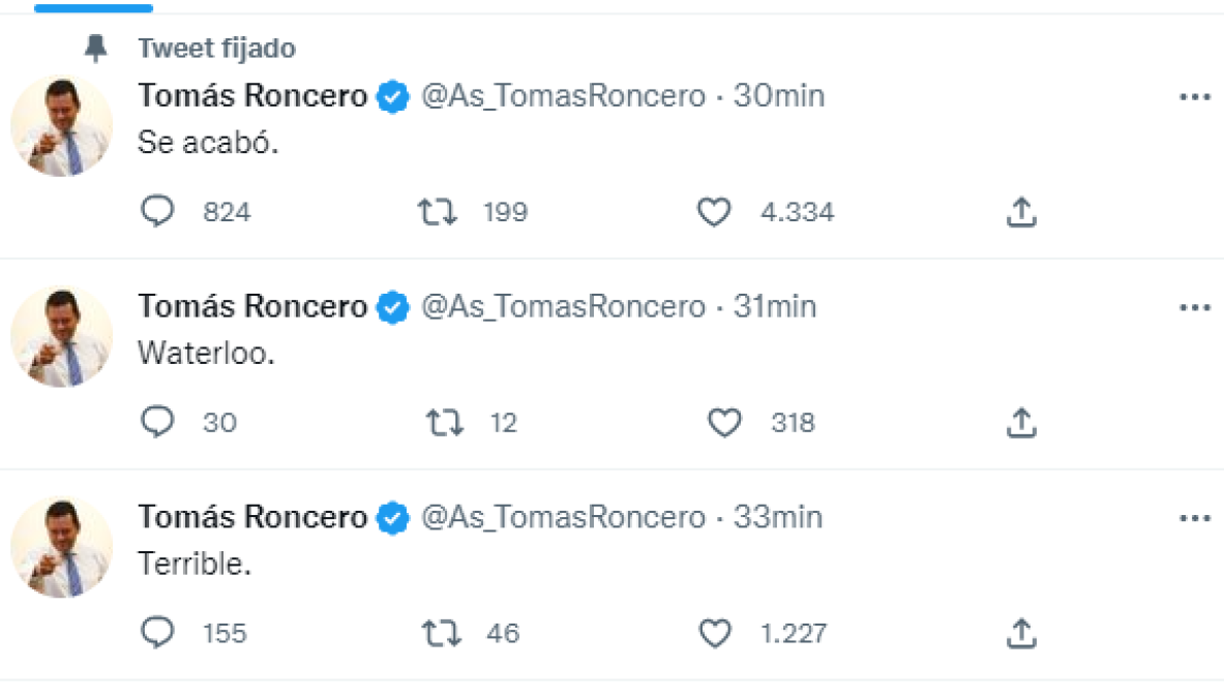Like the "Terrible." tweet
1224x698 pixels.
pos(716,633)
